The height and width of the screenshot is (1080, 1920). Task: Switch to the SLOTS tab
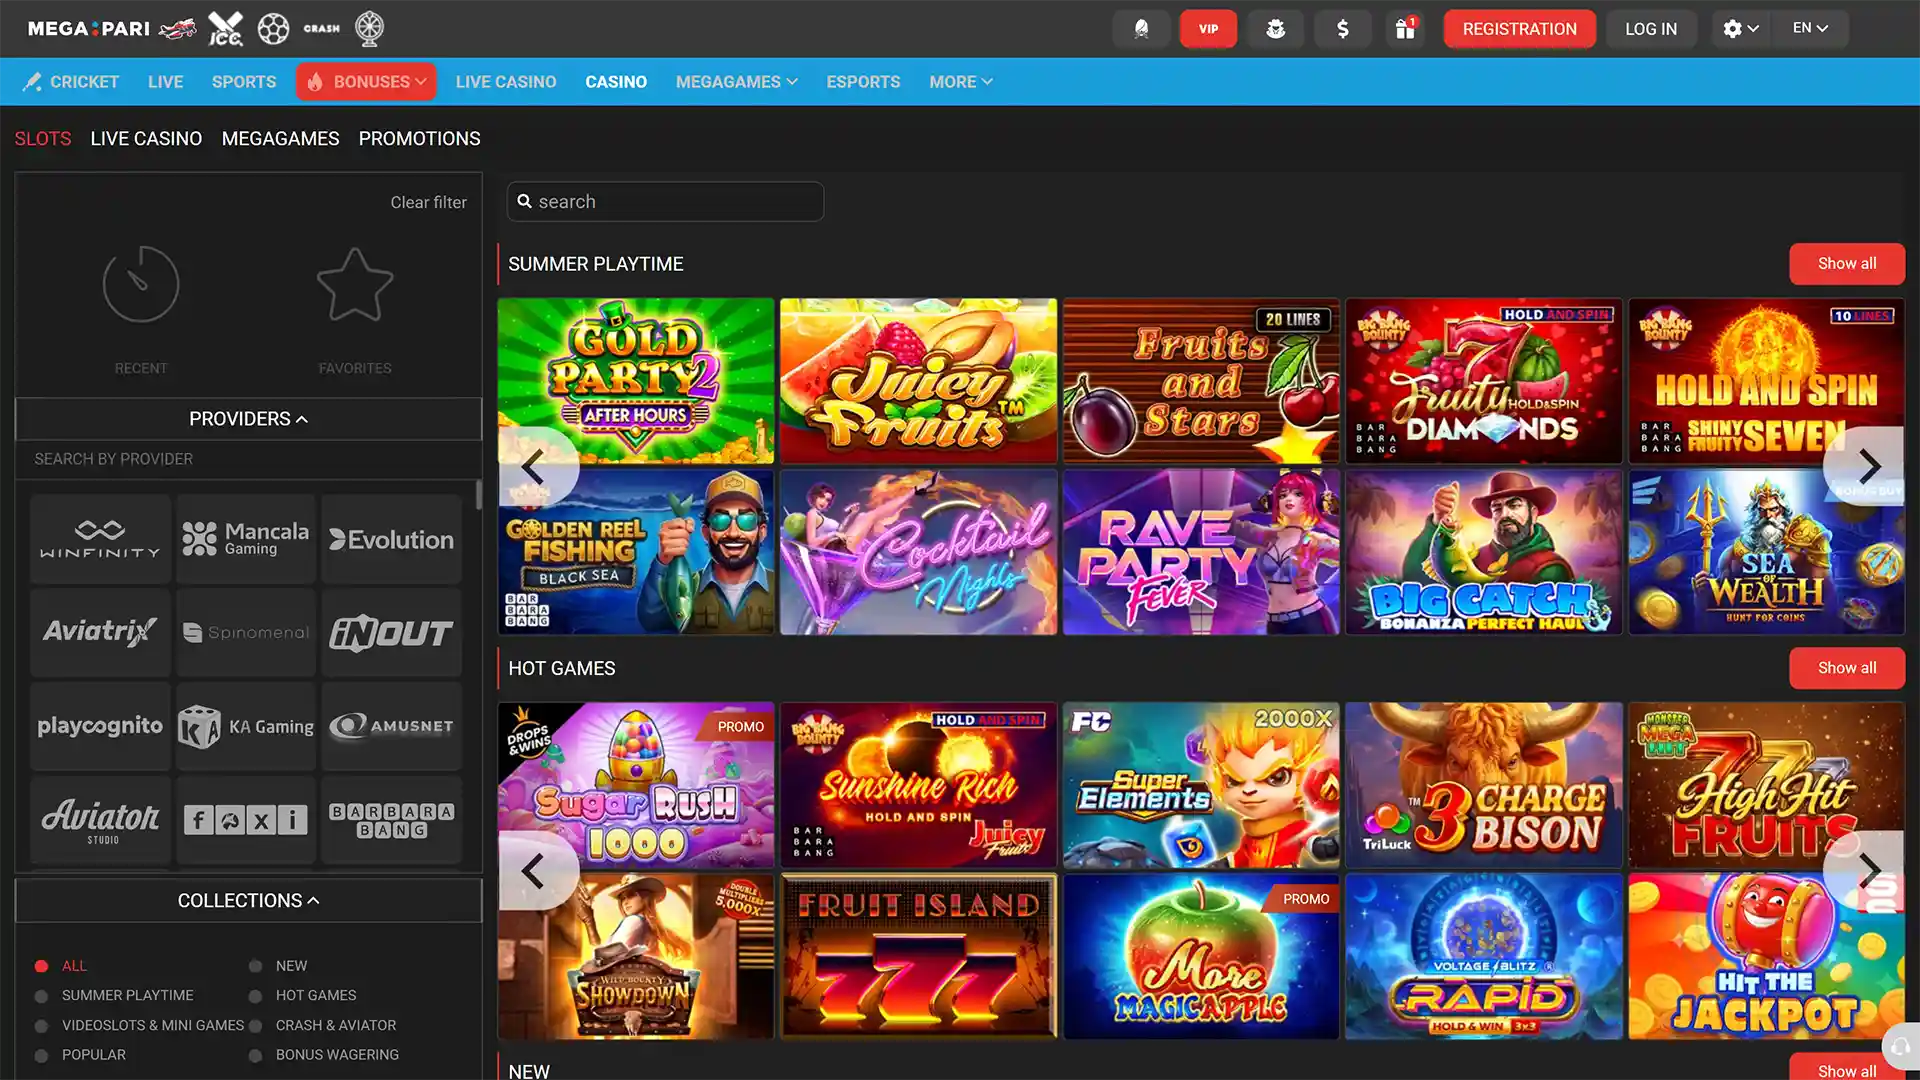pos(43,139)
